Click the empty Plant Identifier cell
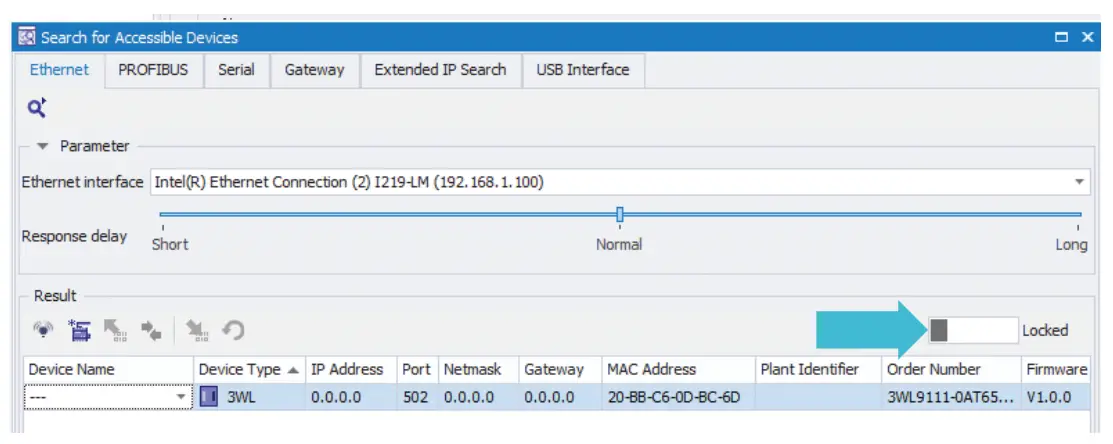This screenshot has height=444, width=1113. click(x=818, y=397)
